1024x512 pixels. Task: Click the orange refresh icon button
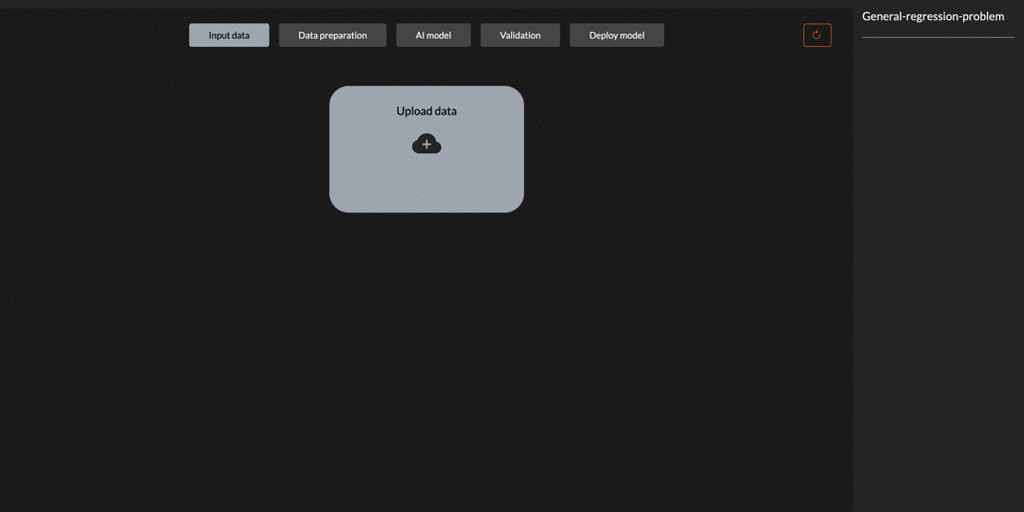click(817, 35)
